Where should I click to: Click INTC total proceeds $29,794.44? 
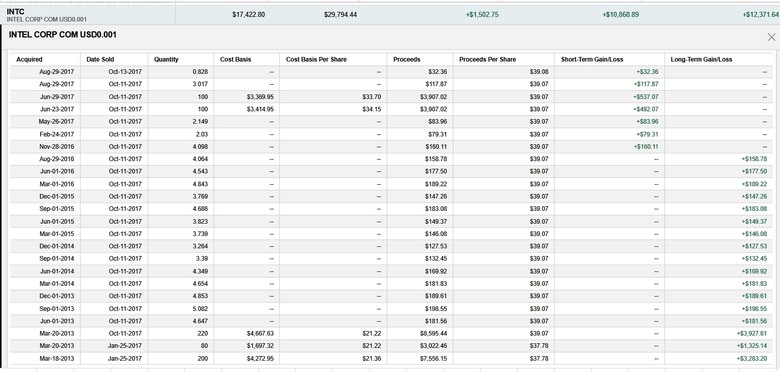pos(340,15)
